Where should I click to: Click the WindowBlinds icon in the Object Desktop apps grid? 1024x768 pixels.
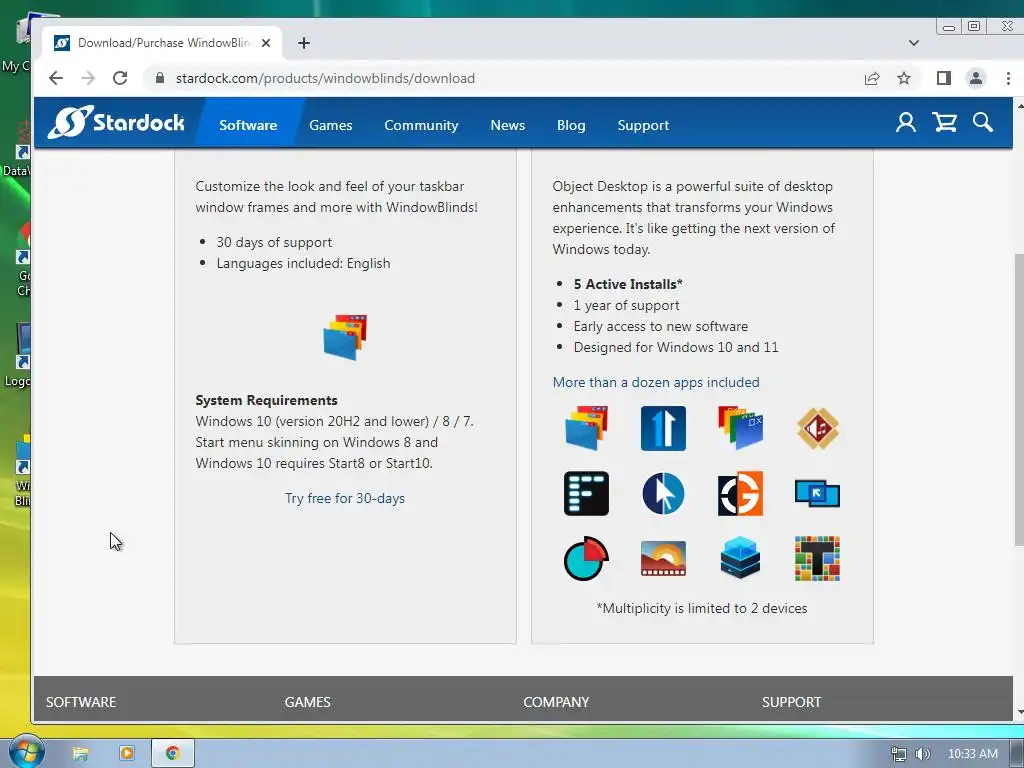586,428
